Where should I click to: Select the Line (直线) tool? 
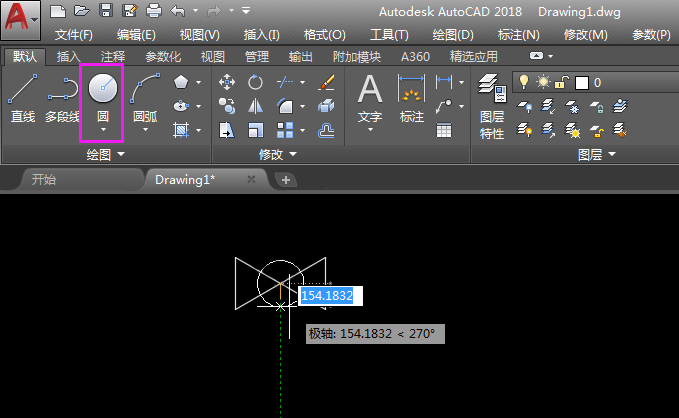point(23,99)
